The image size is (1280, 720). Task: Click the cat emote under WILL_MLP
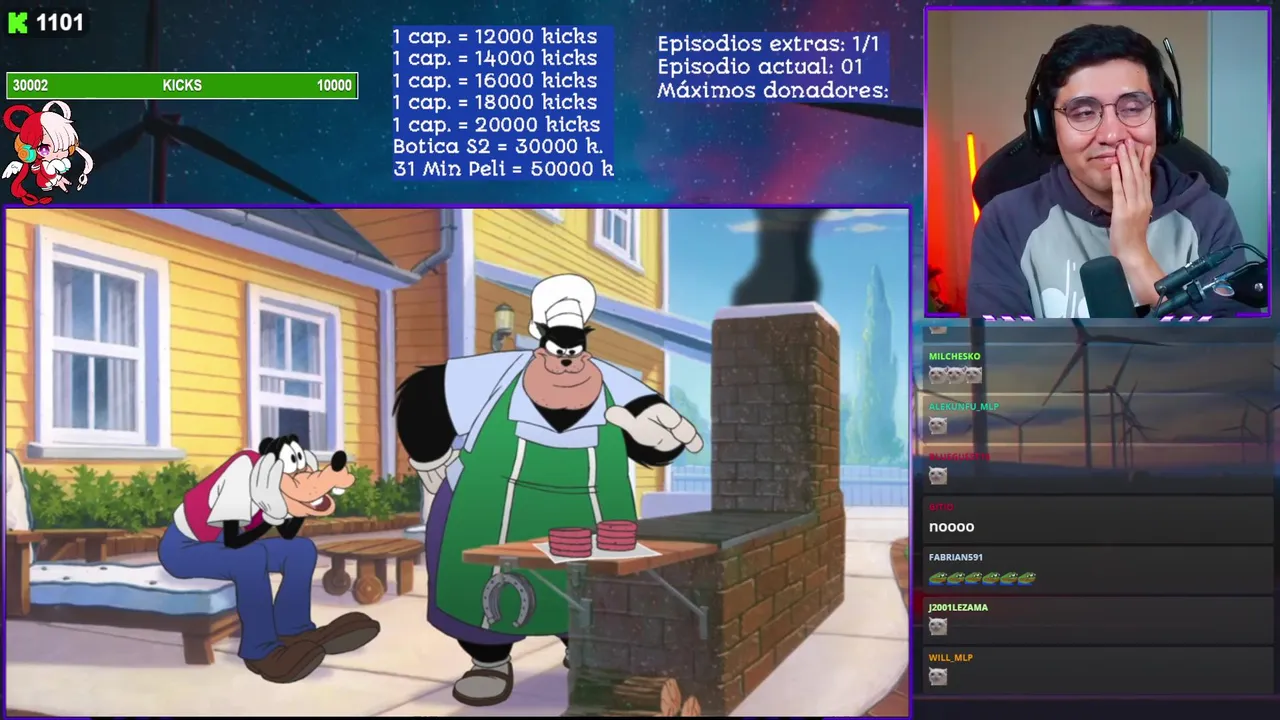coord(937,677)
